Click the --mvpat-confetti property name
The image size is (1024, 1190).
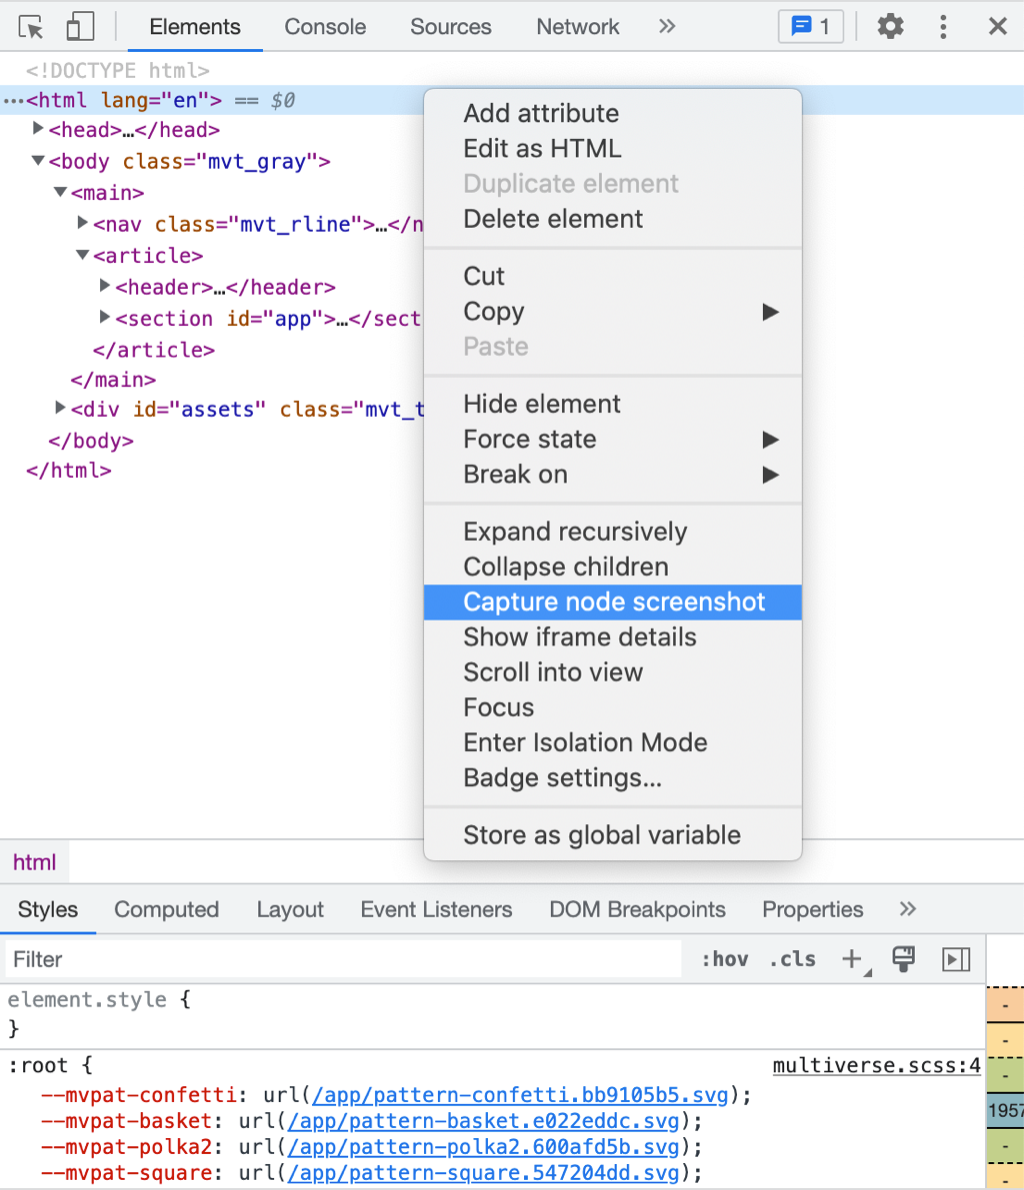(x=139, y=1095)
